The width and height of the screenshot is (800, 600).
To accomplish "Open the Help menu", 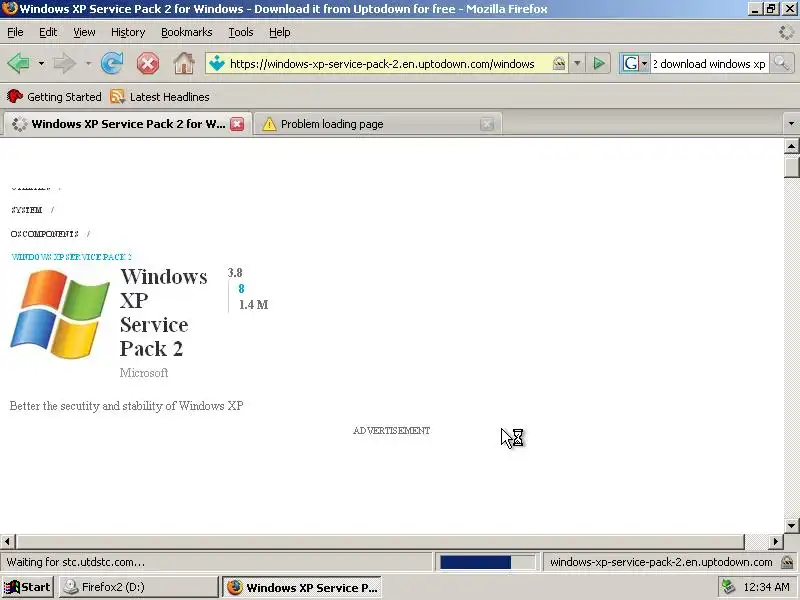I will 280,32.
